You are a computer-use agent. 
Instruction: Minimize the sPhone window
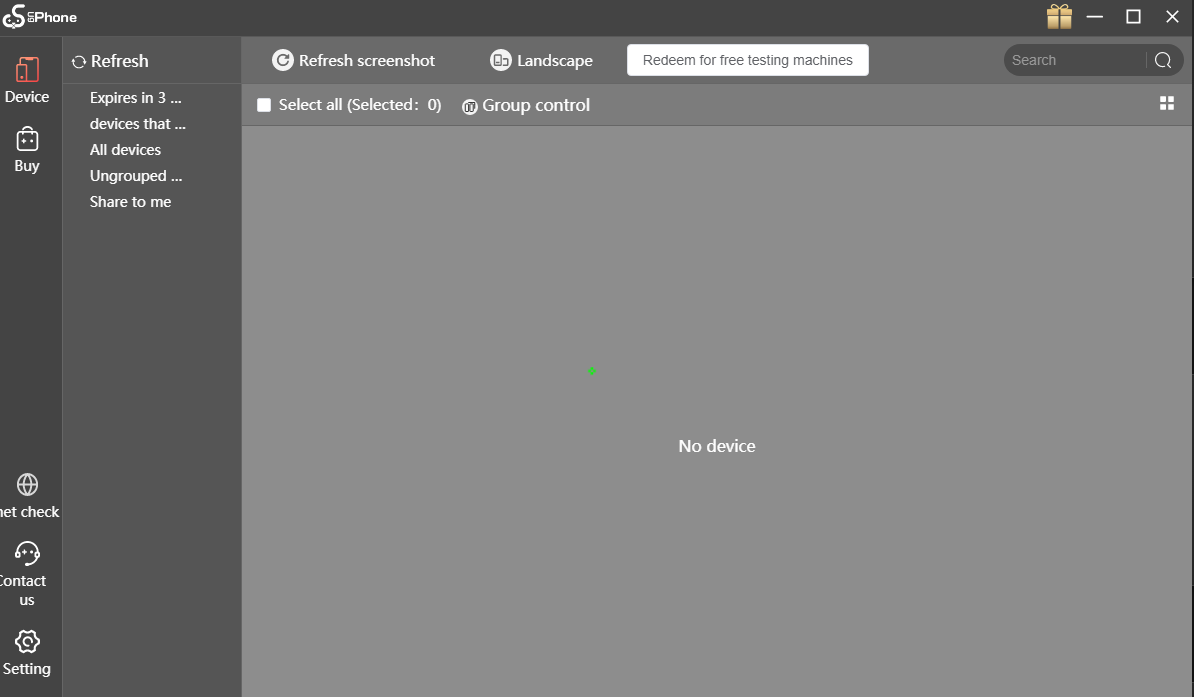click(1094, 17)
